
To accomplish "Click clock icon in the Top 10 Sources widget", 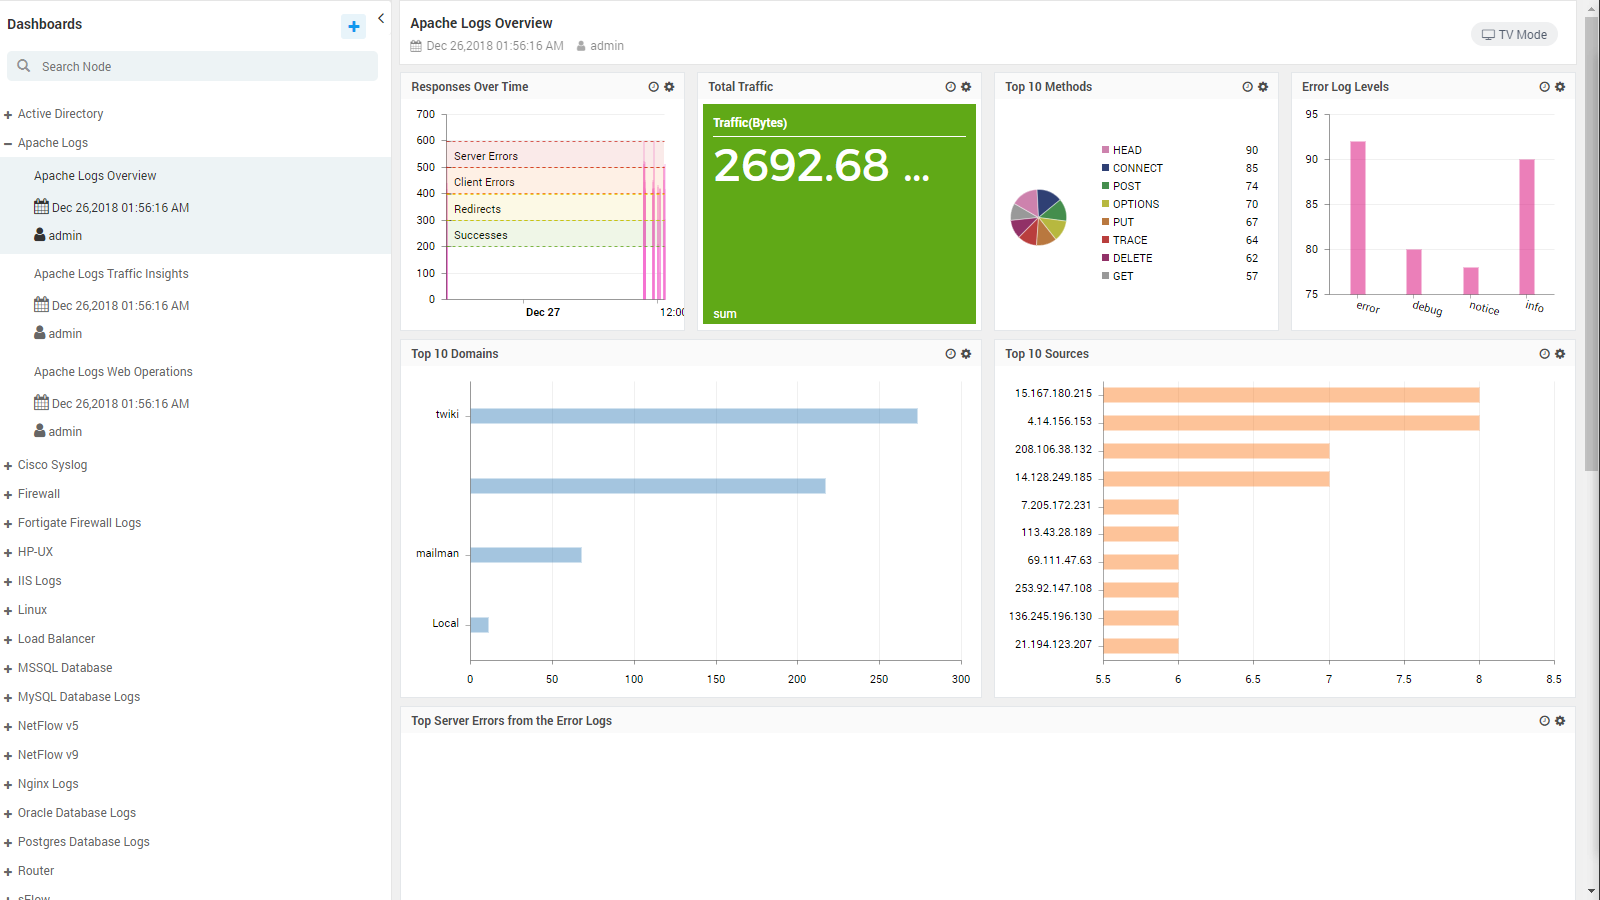I will click(x=1544, y=354).
